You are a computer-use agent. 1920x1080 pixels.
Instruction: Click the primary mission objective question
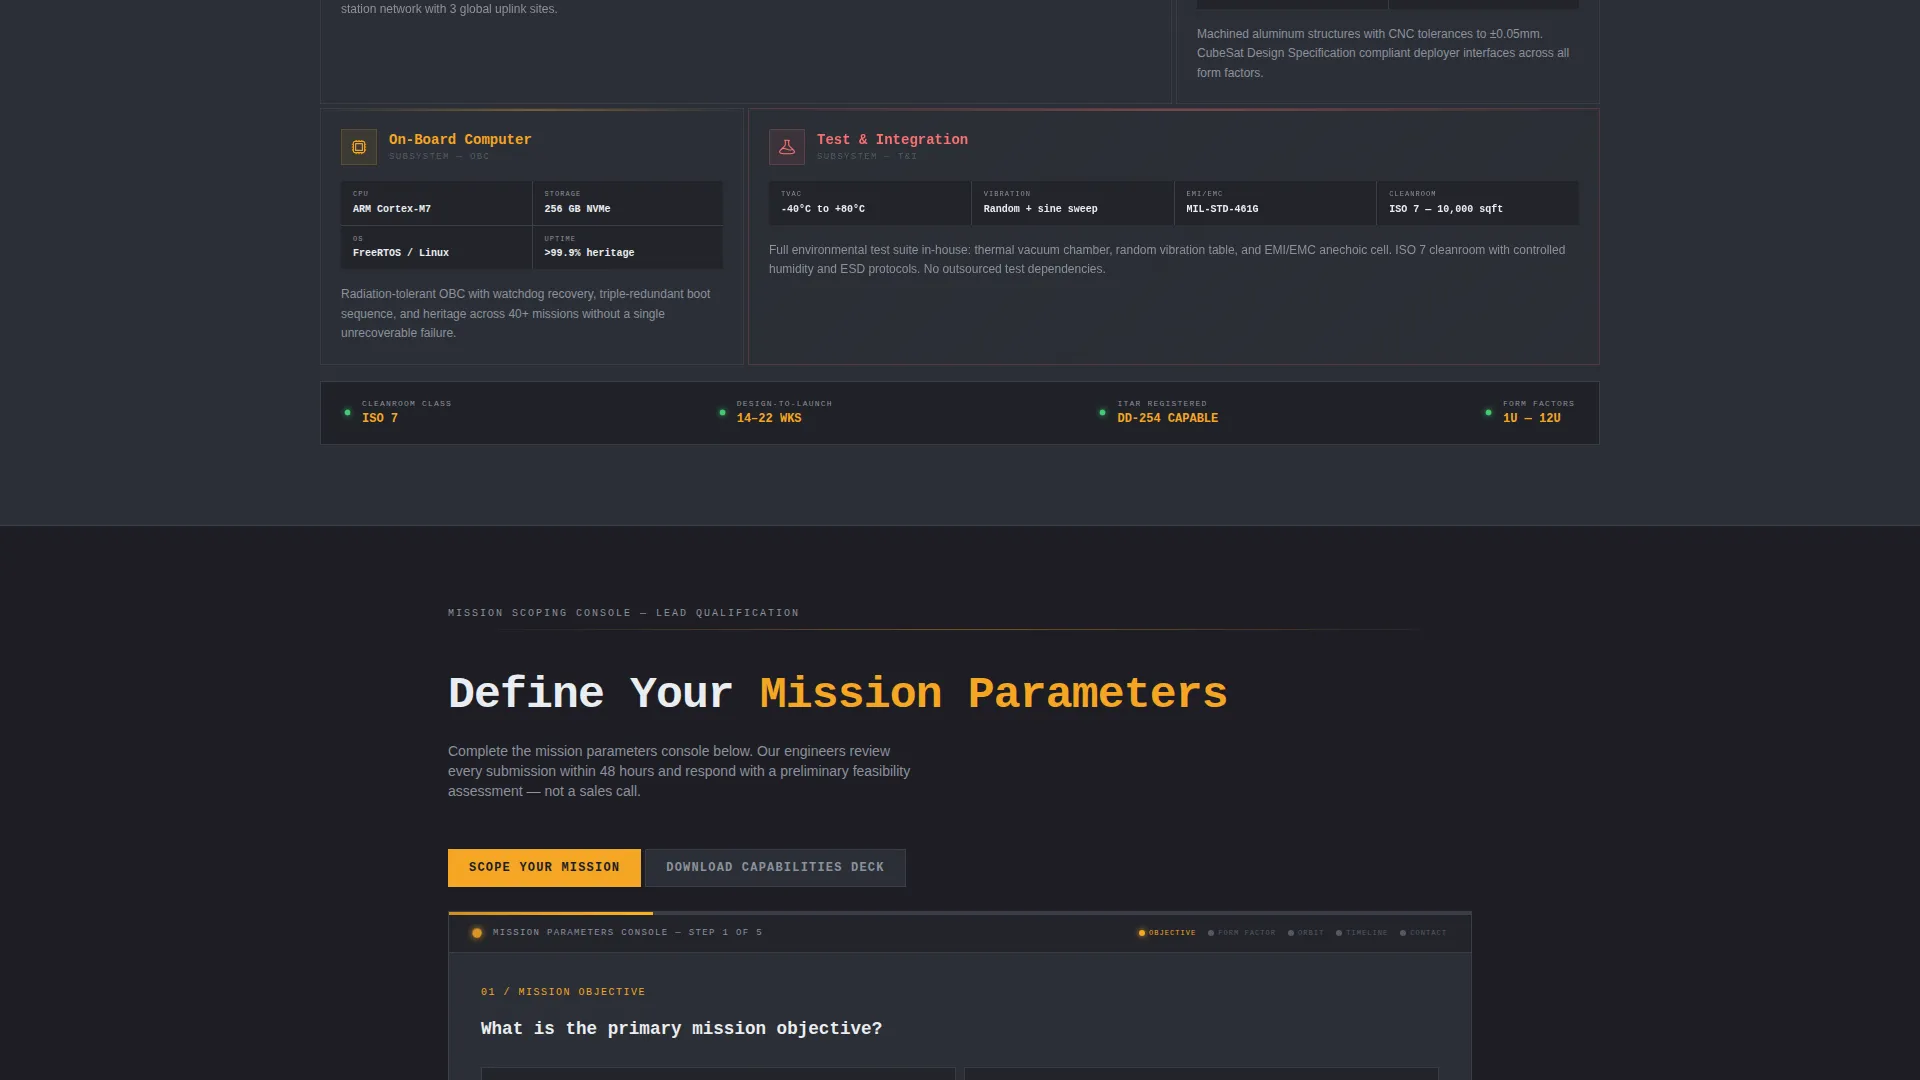[681, 1029]
